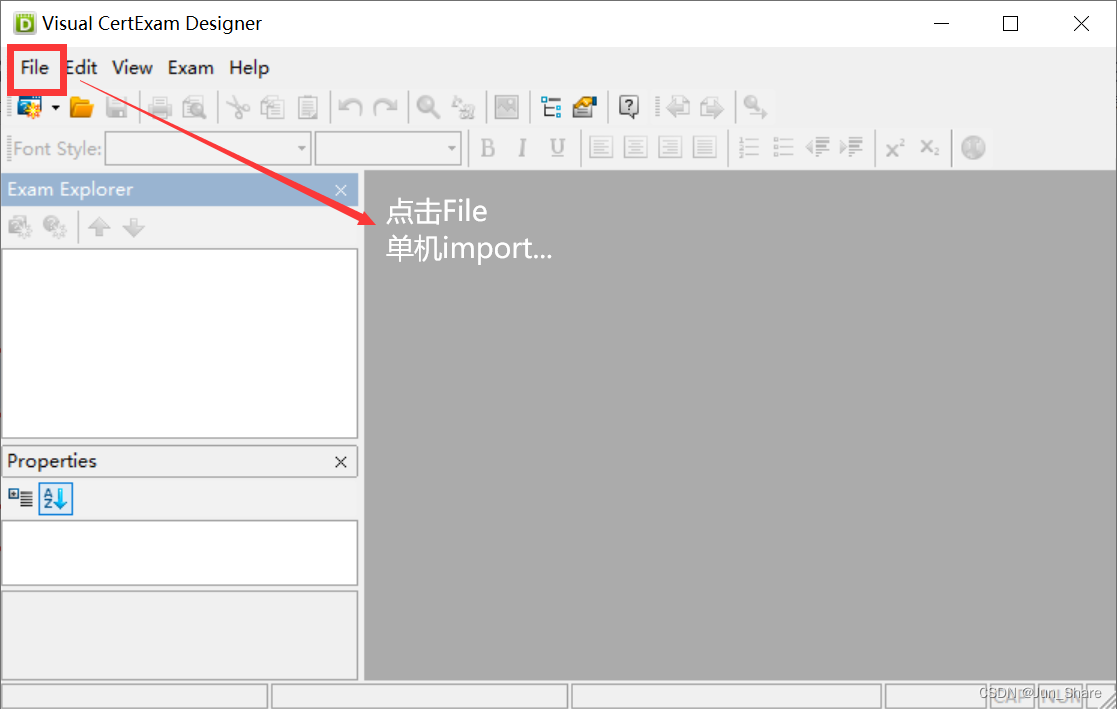The image size is (1117, 709).
Task: Apply subscript formatting
Action: tap(930, 148)
